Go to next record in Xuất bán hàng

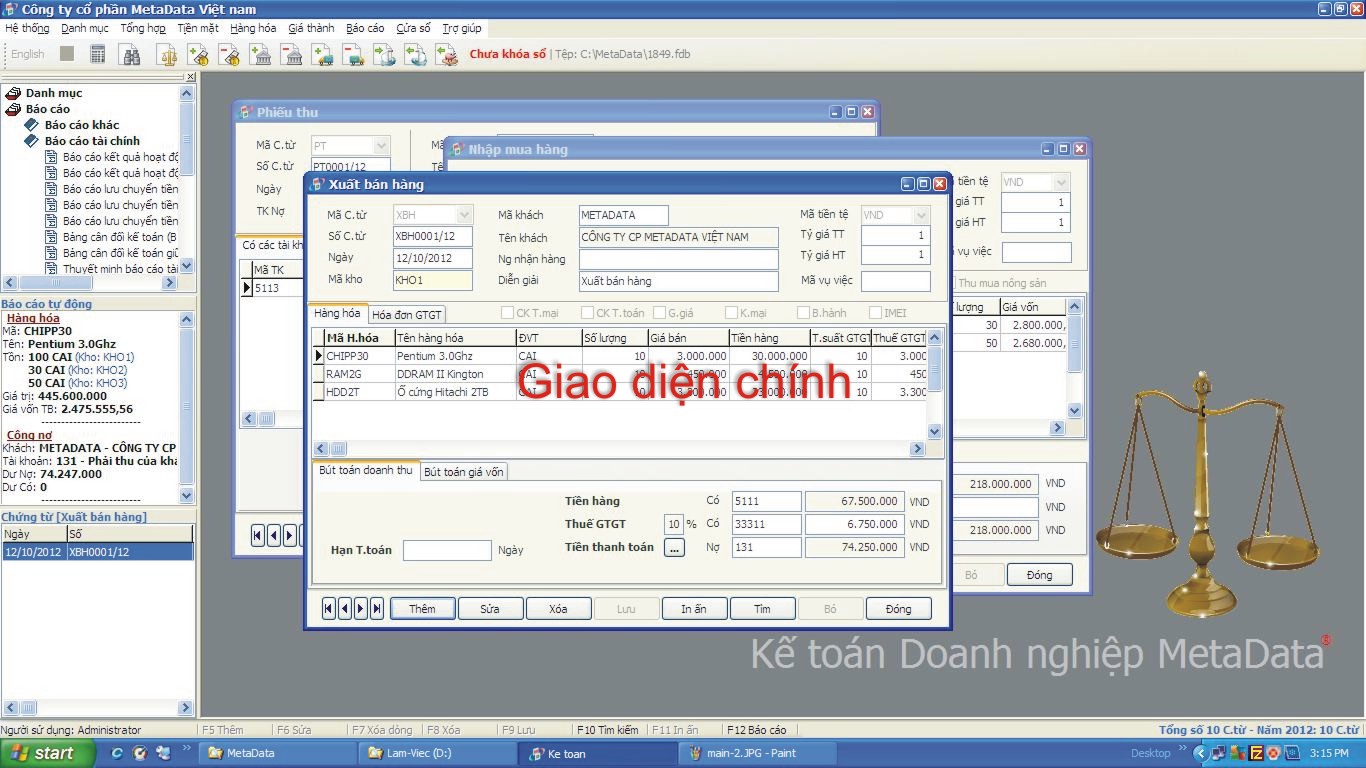361,609
